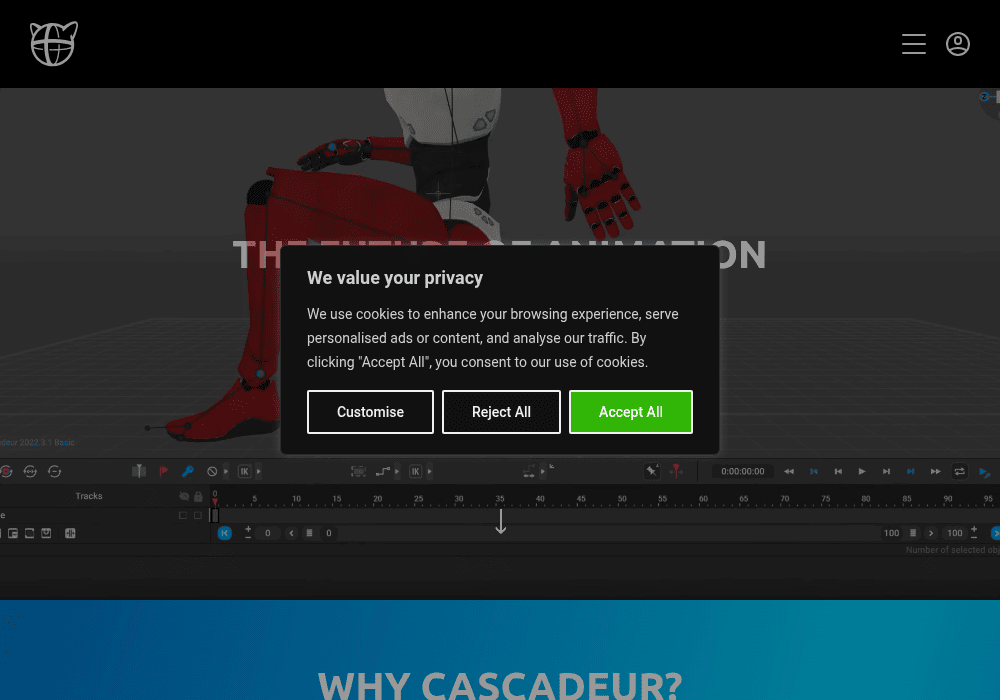Click the stepped interpolation curve icon
This screenshot has height=700, width=1000.
pos(383,472)
